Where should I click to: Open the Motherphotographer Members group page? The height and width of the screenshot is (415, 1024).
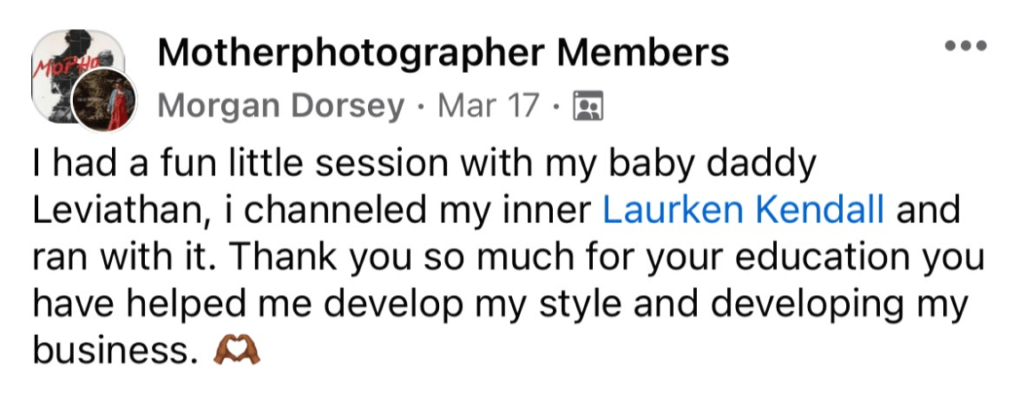[443, 53]
